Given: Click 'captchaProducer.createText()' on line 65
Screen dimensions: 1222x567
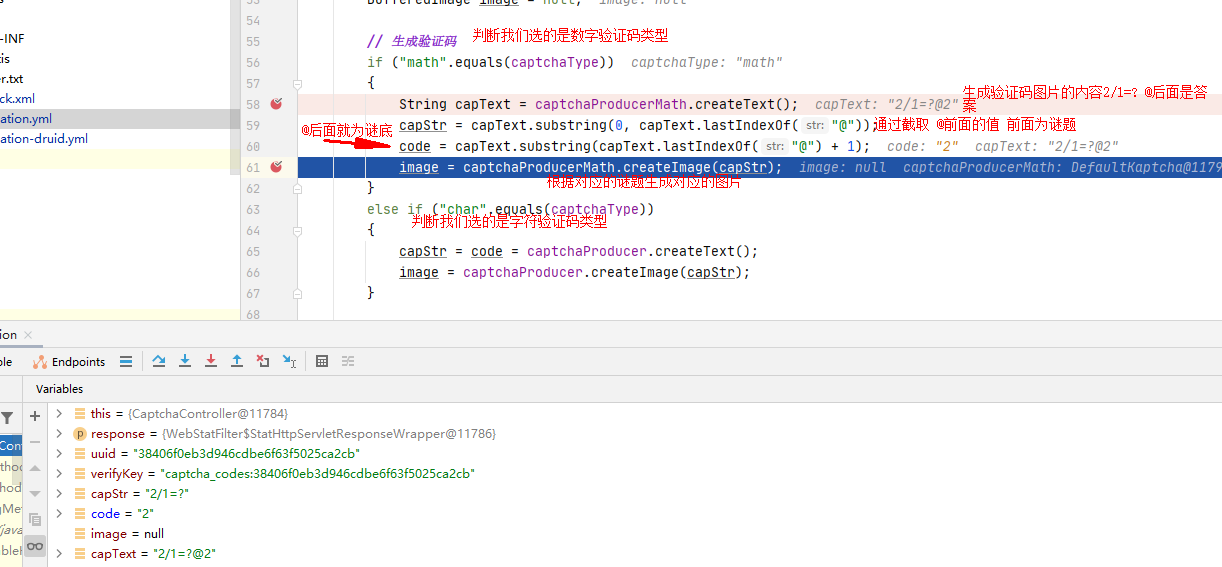Looking at the screenshot, I should point(642,251).
